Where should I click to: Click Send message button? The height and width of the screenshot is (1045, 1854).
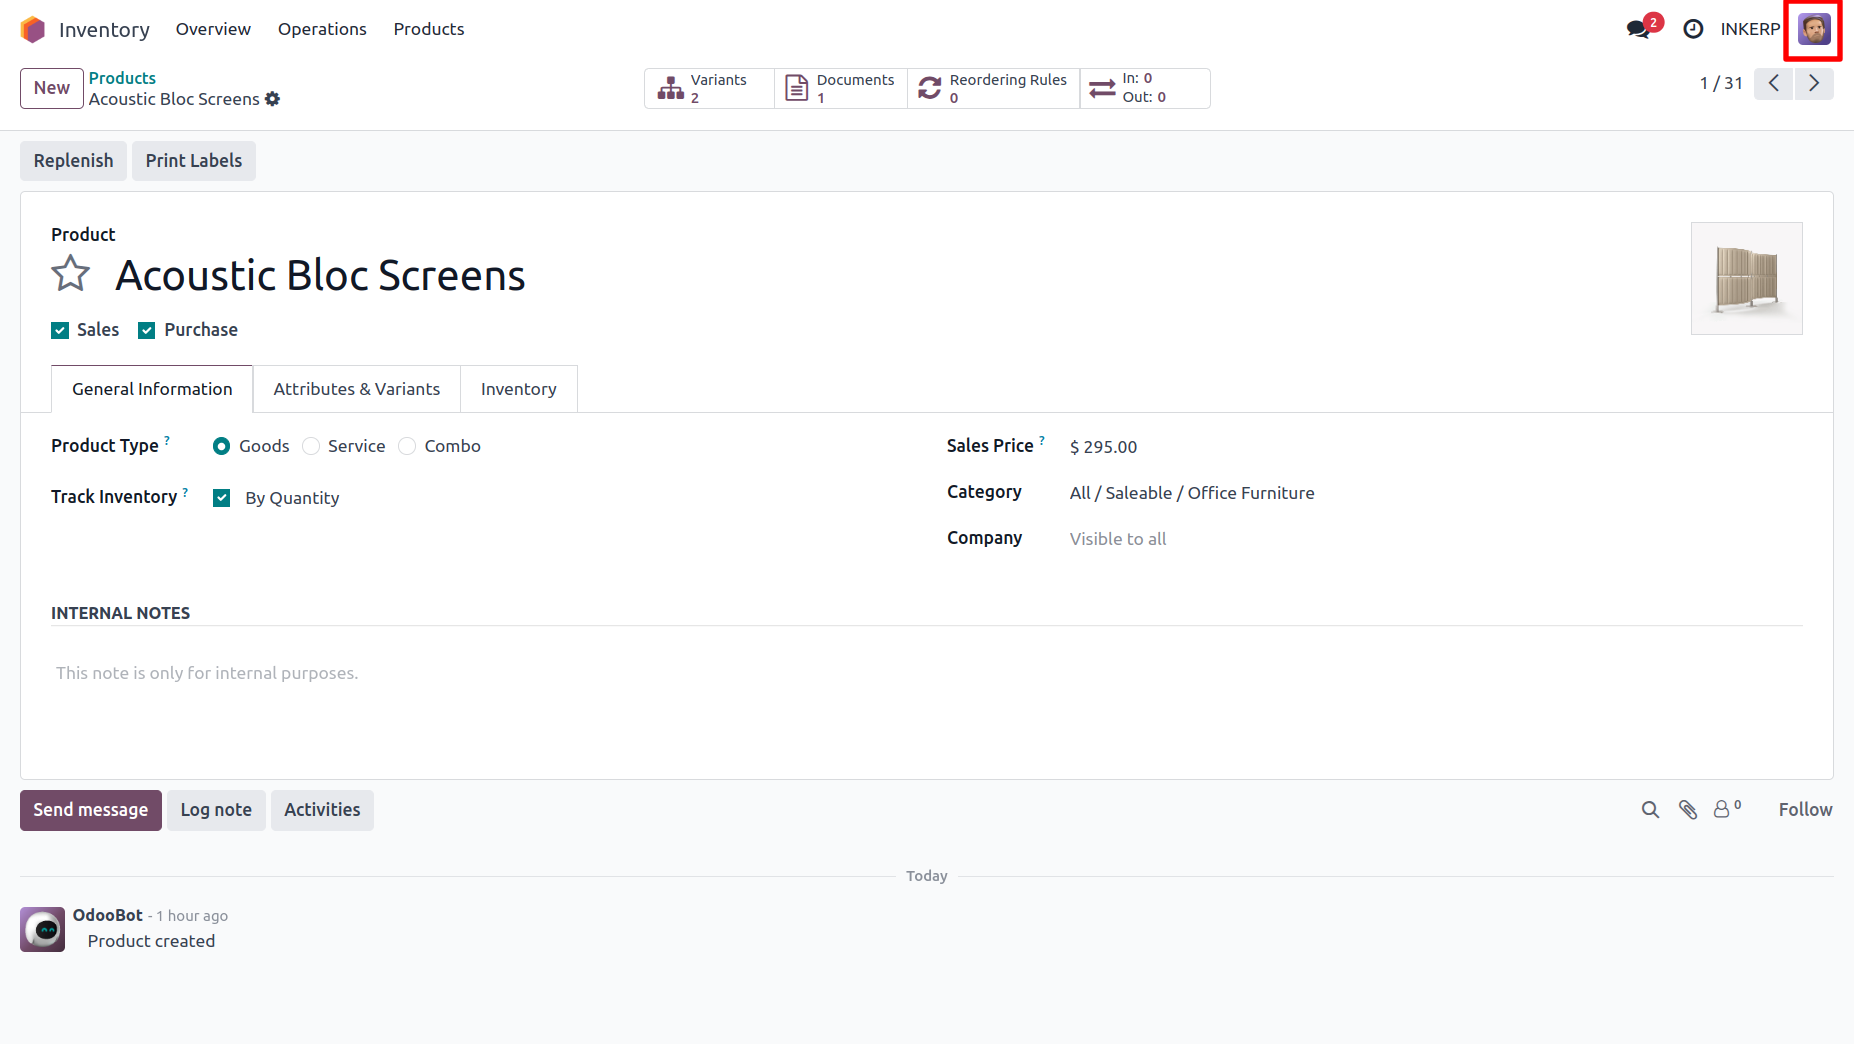[x=91, y=810]
